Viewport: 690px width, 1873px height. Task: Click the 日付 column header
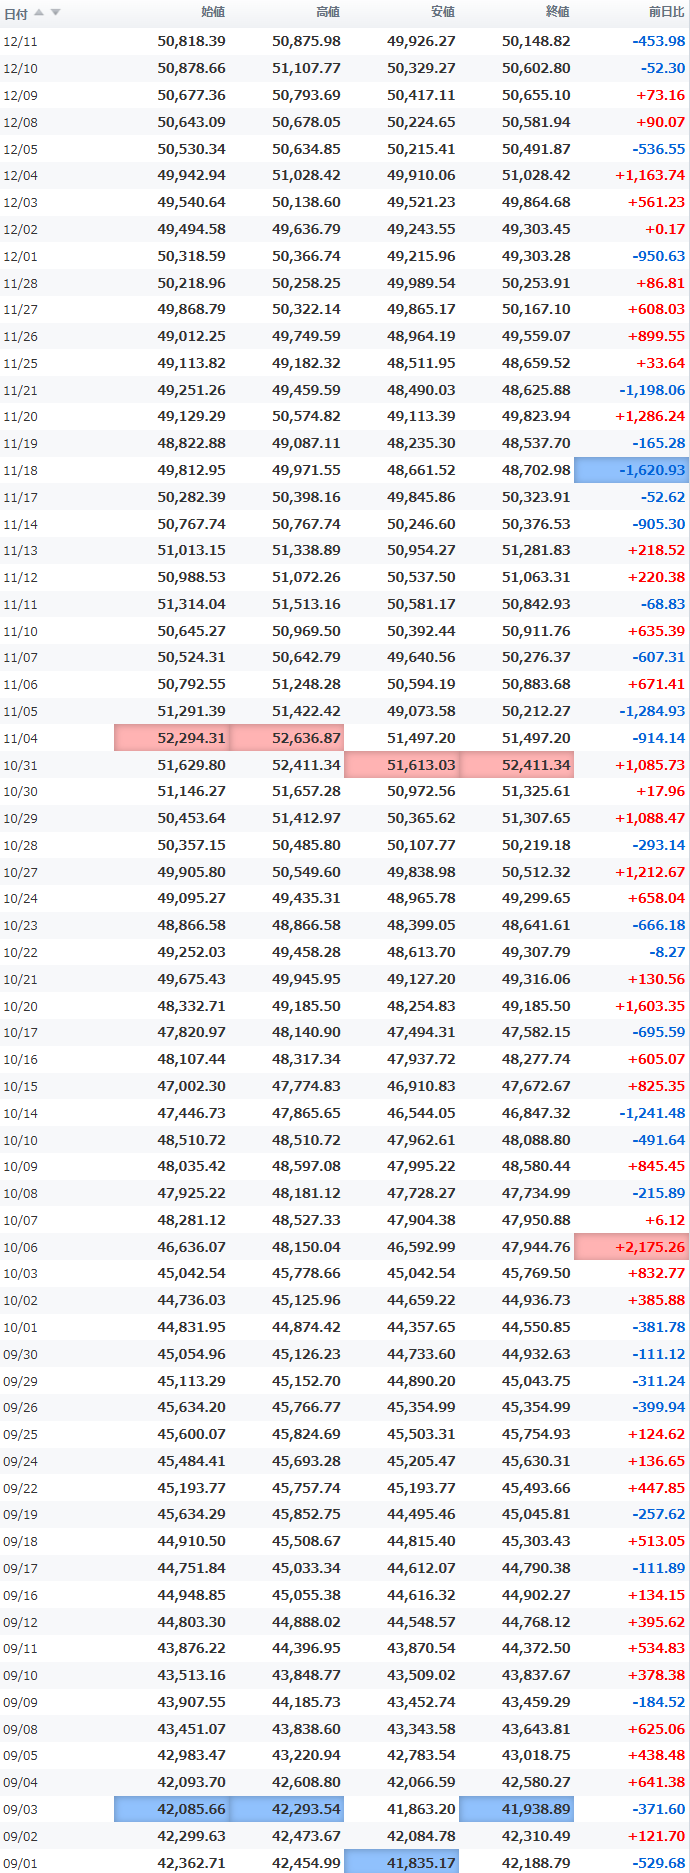point(16,13)
